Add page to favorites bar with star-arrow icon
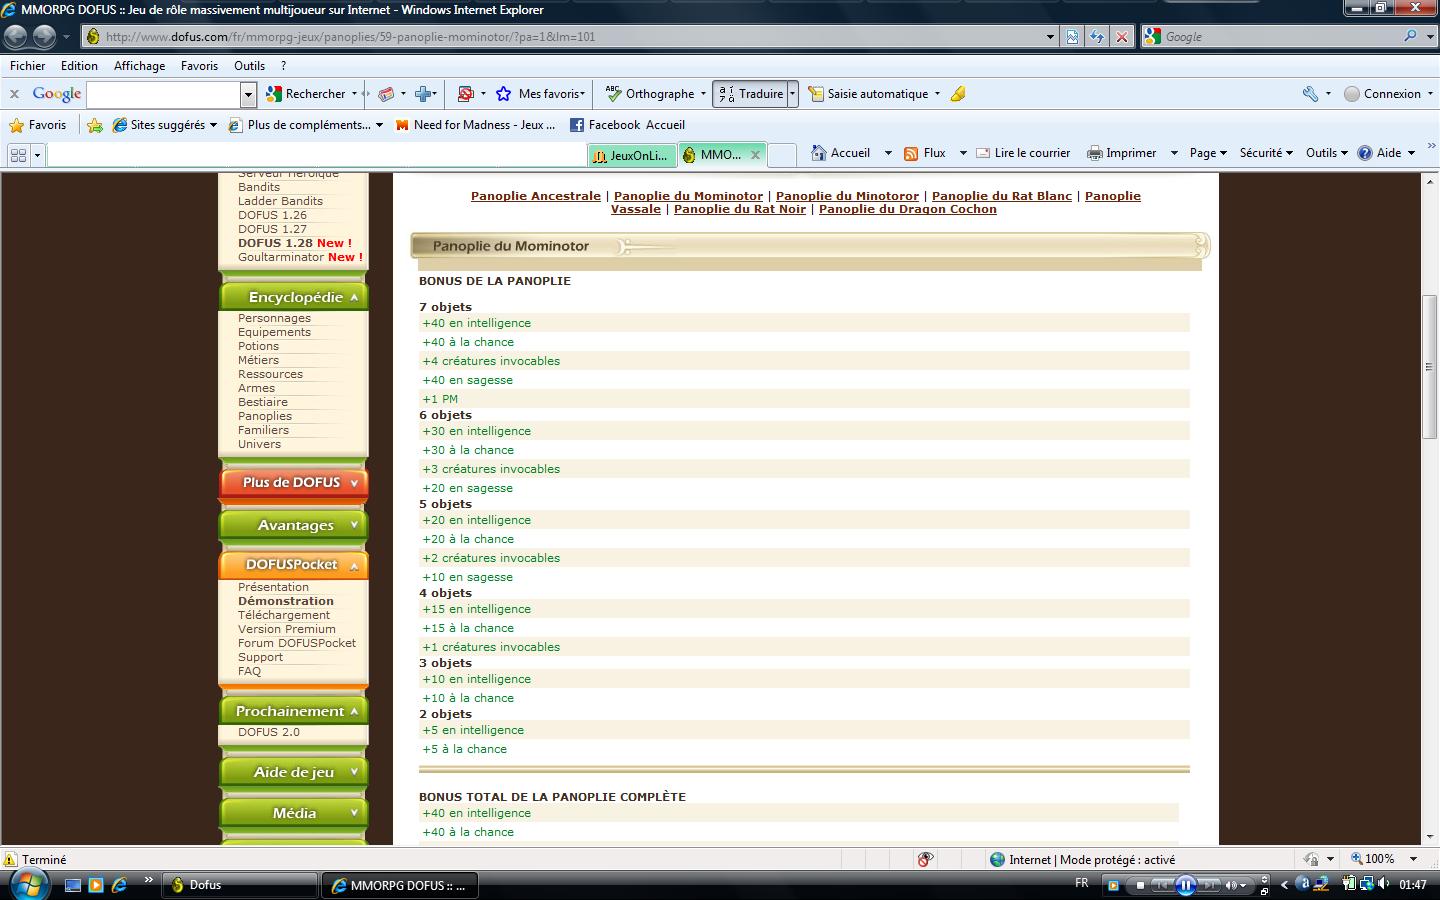 [x=95, y=125]
